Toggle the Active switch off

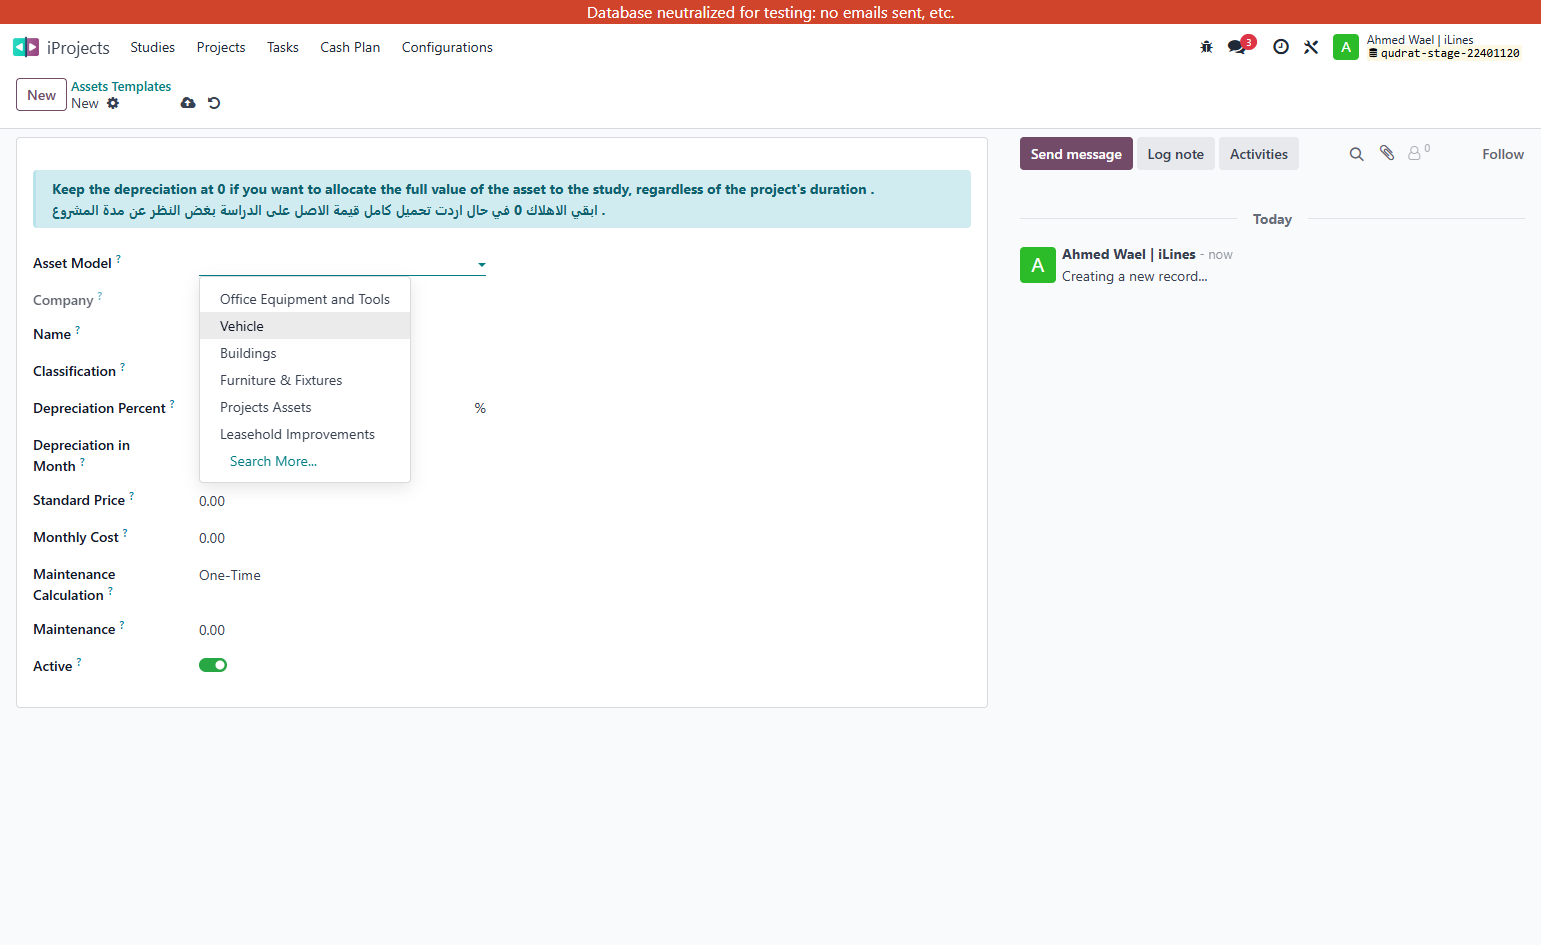(x=213, y=665)
